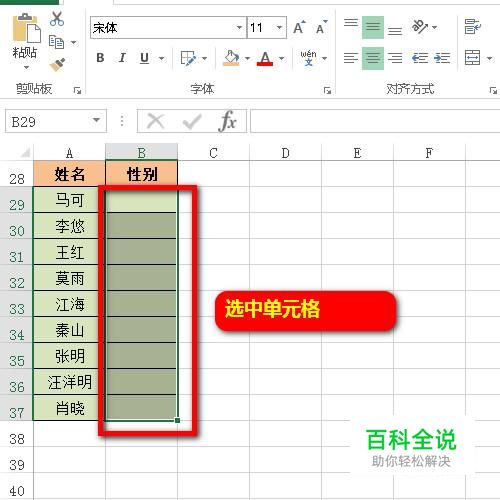Click the text Orientation icon
This screenshot has height=500, width=500.
click(x=420, y=27)
